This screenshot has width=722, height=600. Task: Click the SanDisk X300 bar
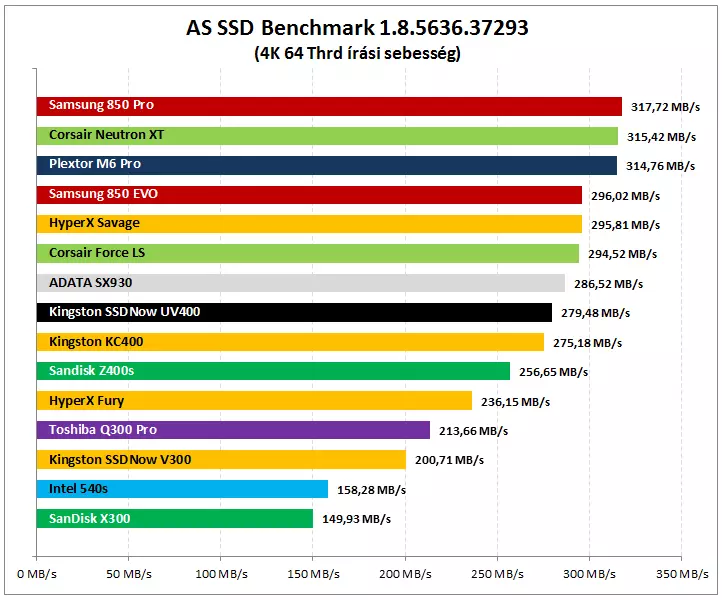(175, 518)
